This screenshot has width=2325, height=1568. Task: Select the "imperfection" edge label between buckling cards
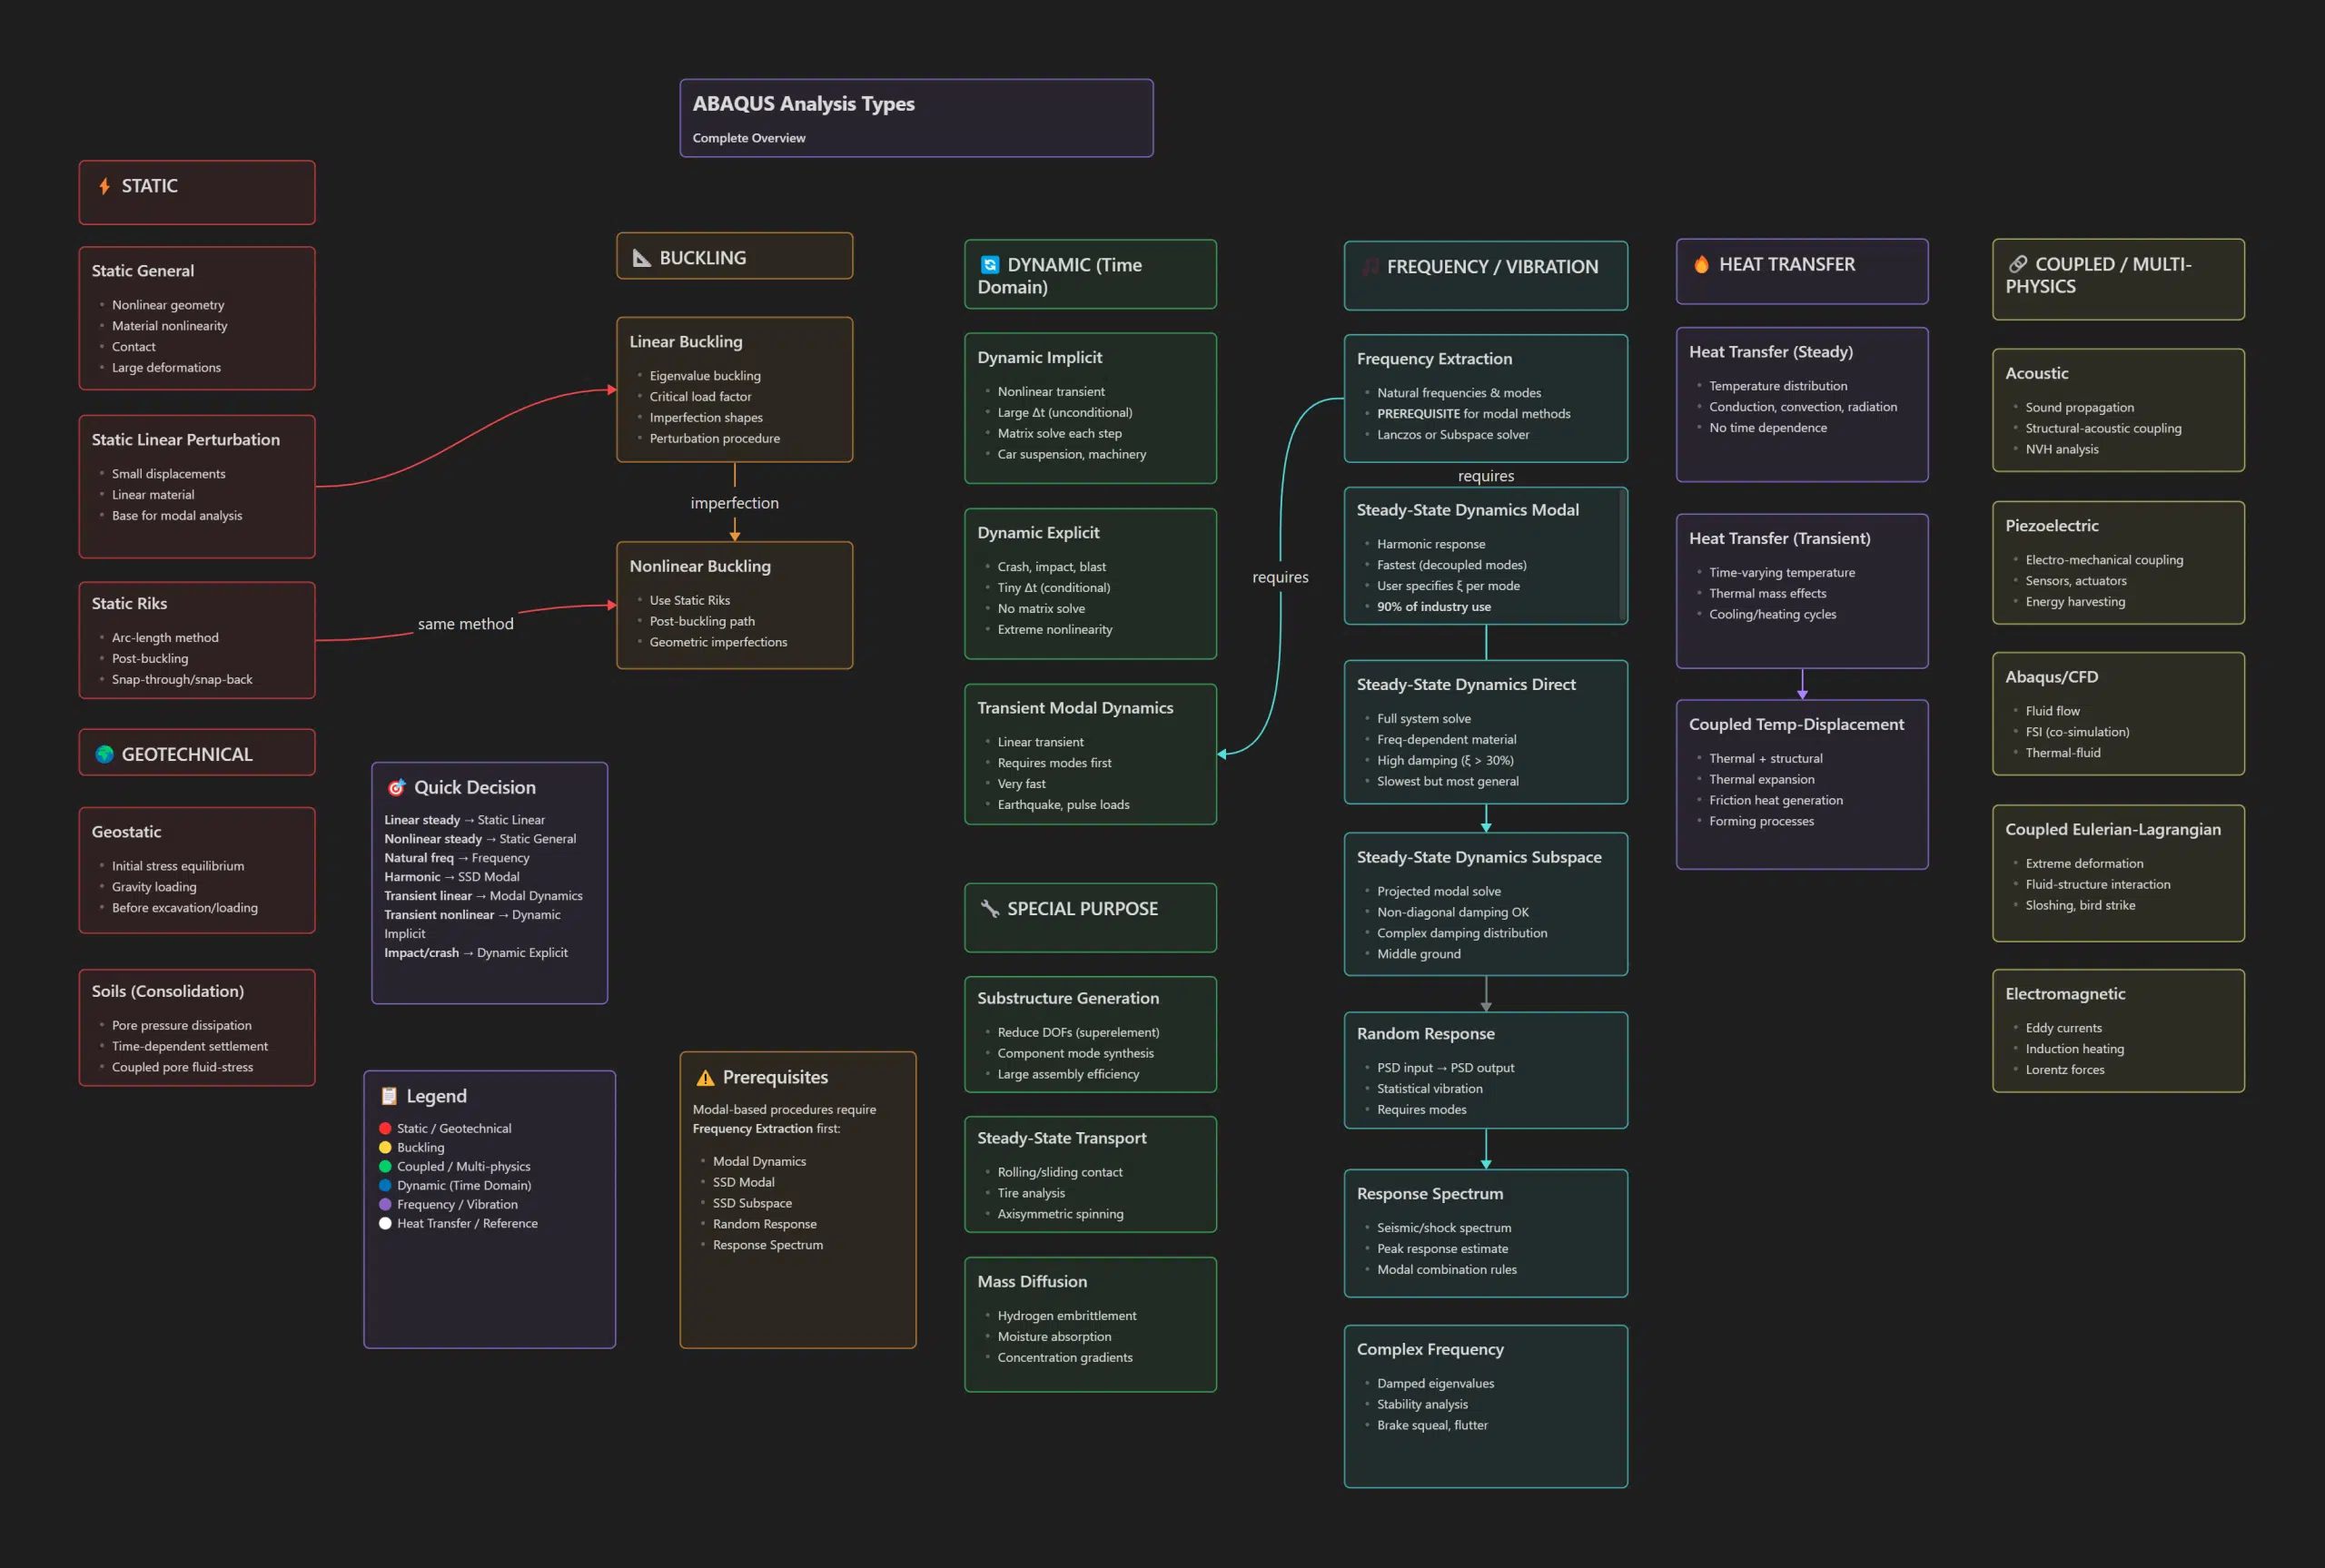click(x=734, y=503)
